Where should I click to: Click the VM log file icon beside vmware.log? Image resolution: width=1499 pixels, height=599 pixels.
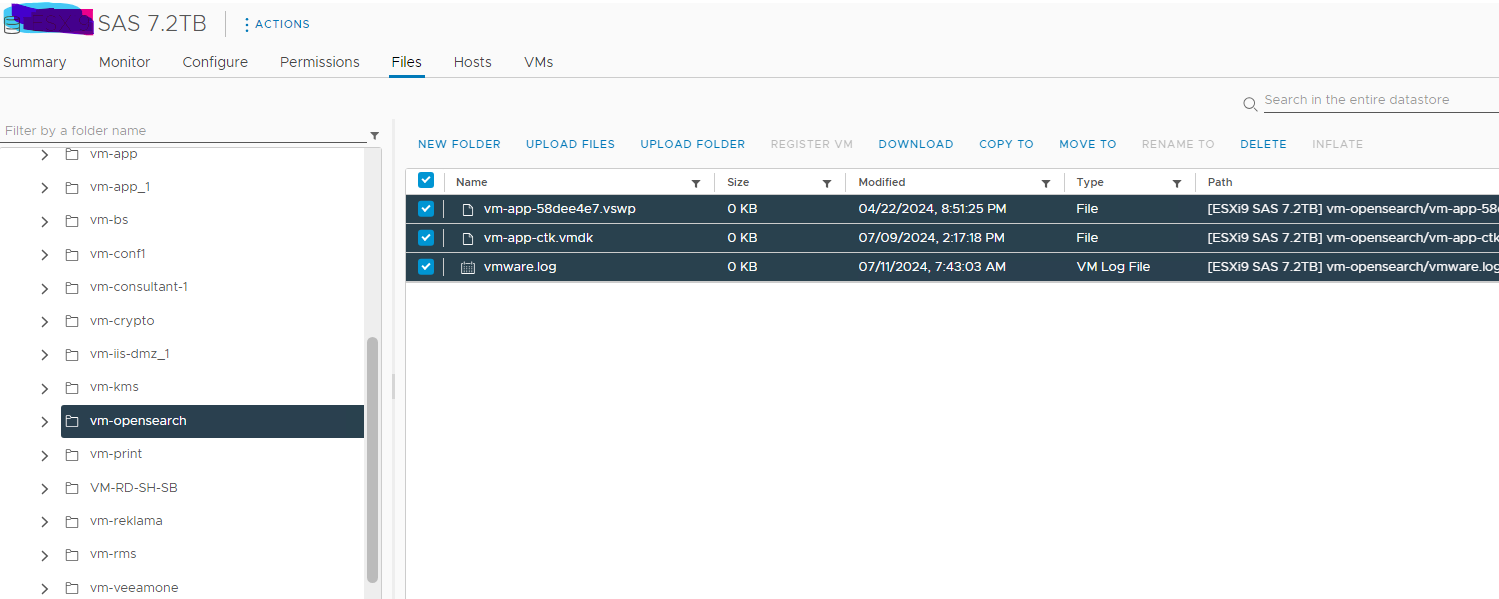(x=466, y=266)
